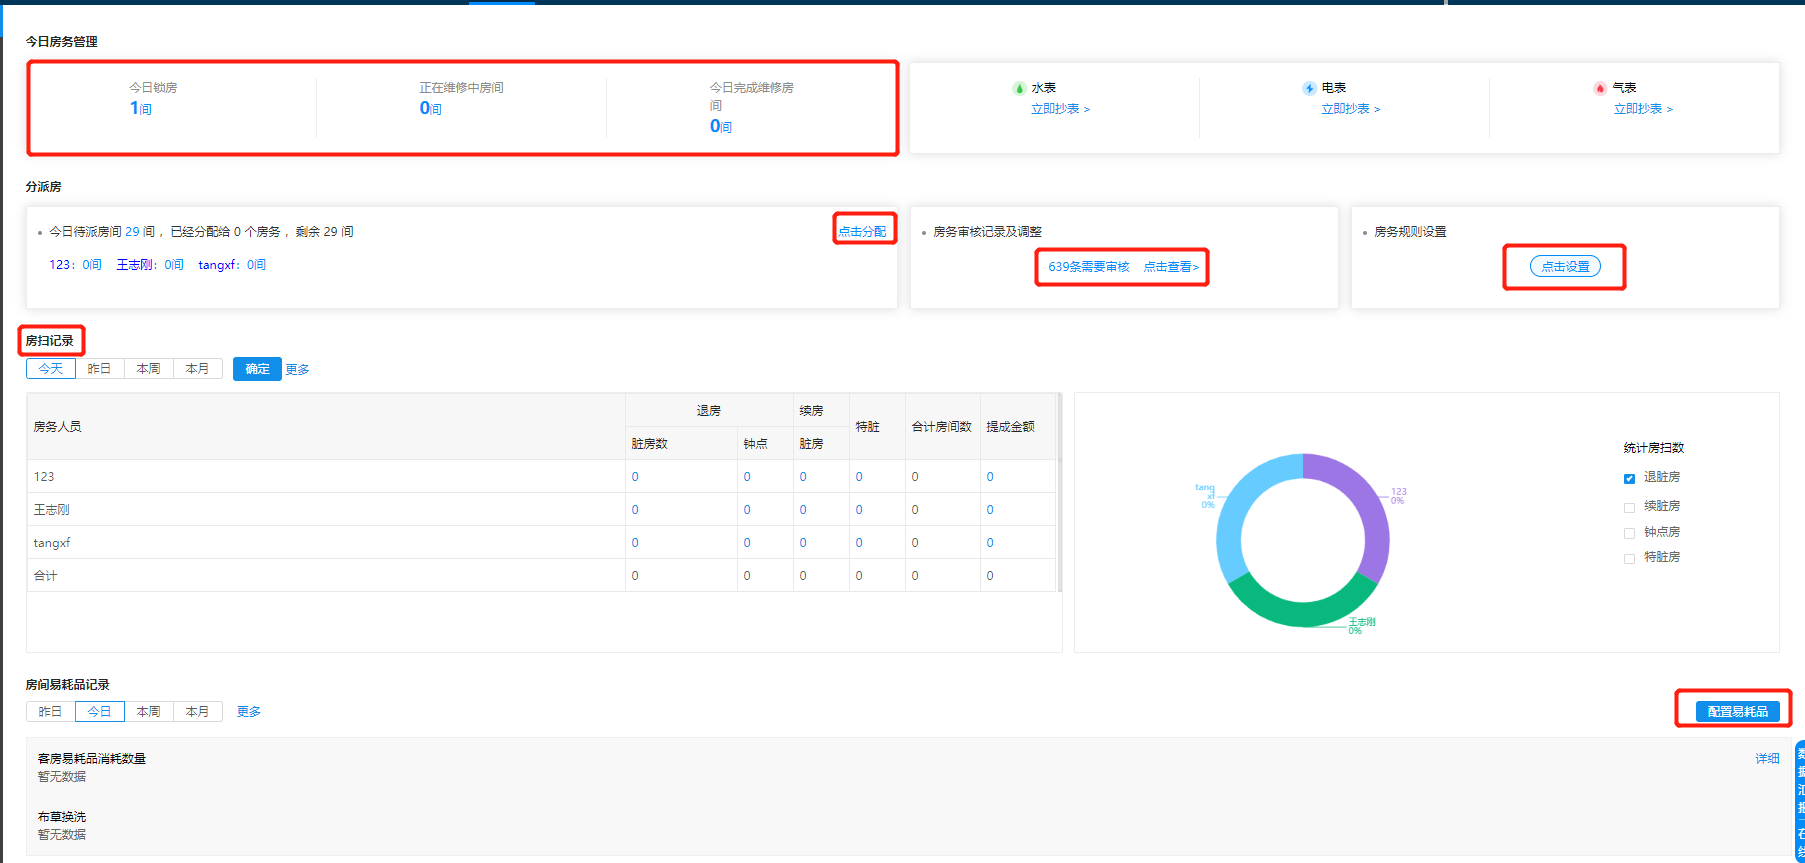Enable the 续脏房 checkbox

(1629, 507)
